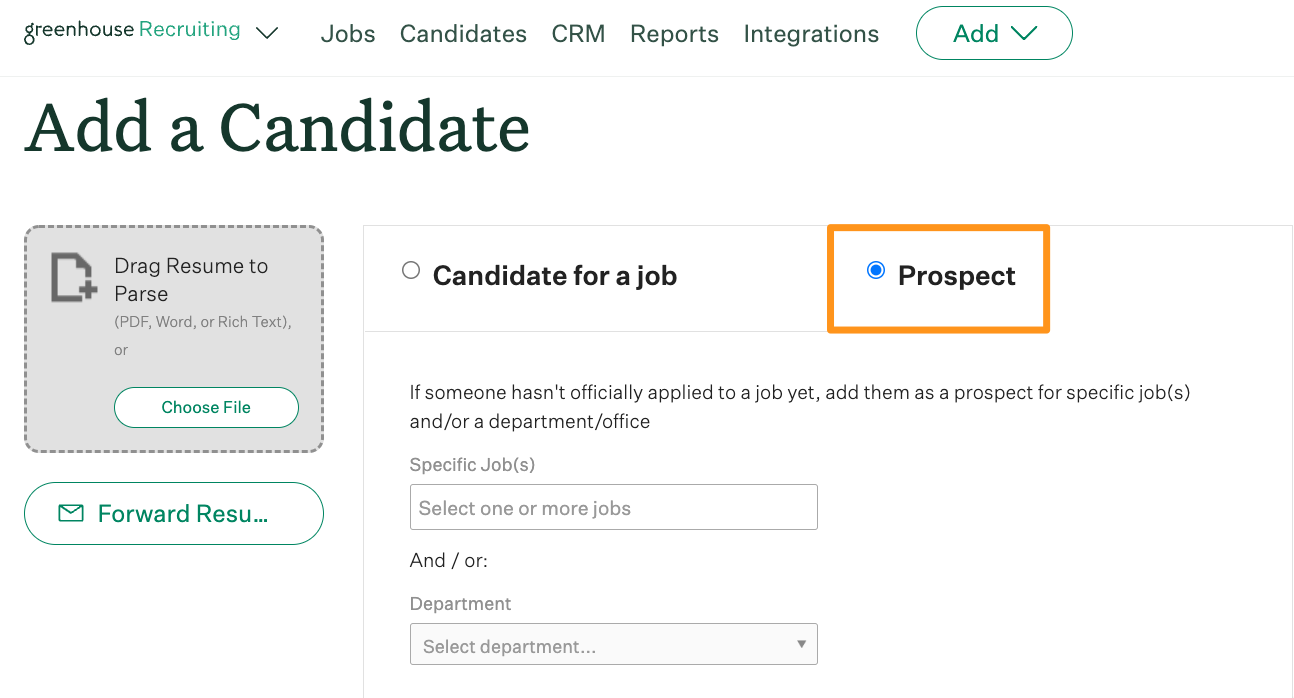Open the Select department dropdown
The height and width of the screenshot is (698, 1294).
click(x=613, y=645)
